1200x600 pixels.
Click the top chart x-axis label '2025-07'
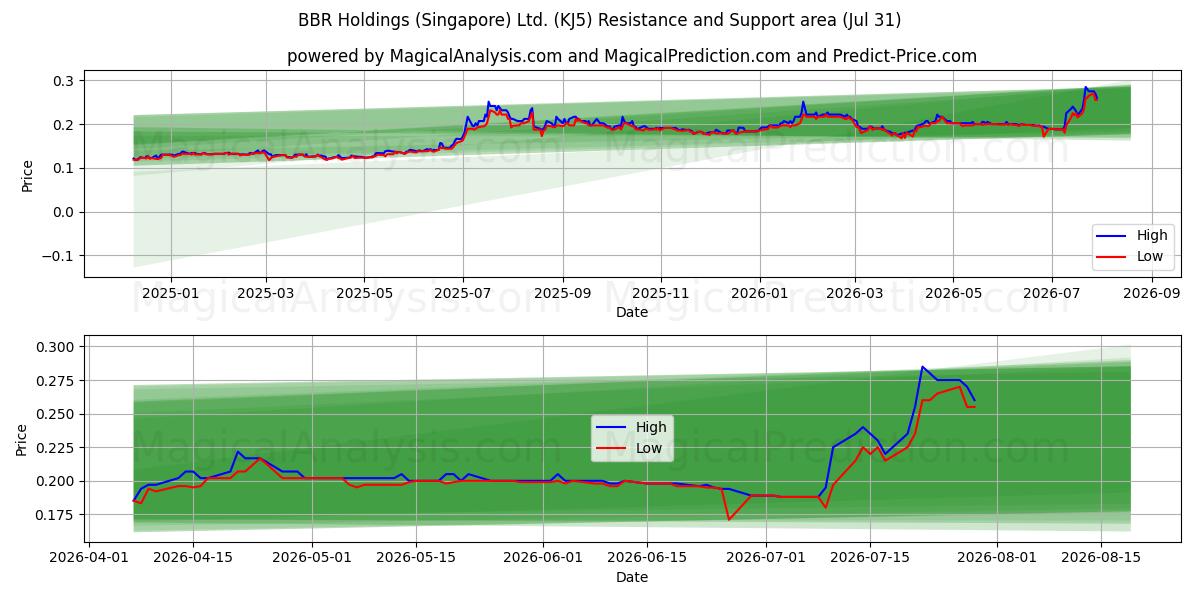463,293
